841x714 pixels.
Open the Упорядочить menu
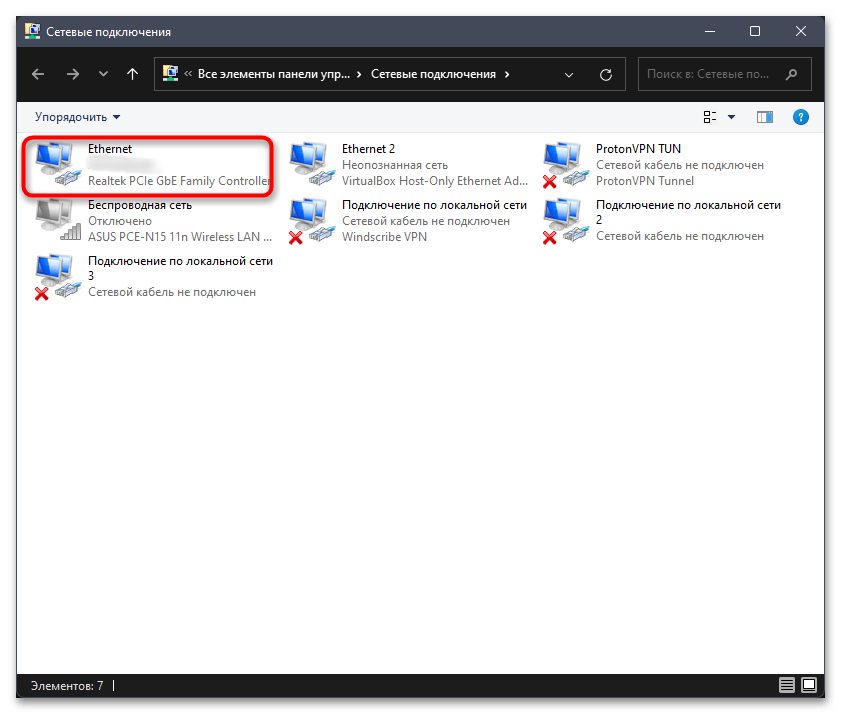(x=78, y=117)
